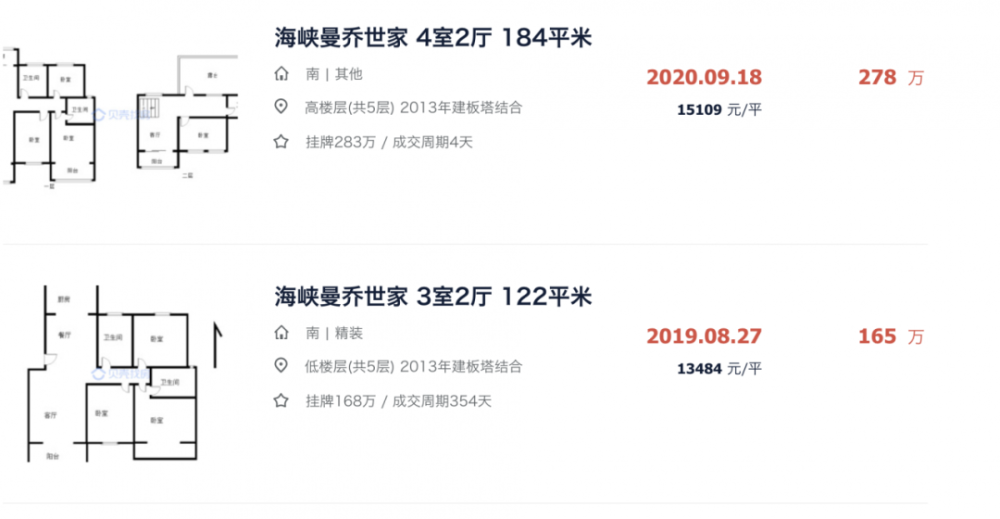The width and height of the screenshot is (1000, 519).
Task: Click the location pin icon beside 低楼层(共5层)
Action: tap(282, 367)
